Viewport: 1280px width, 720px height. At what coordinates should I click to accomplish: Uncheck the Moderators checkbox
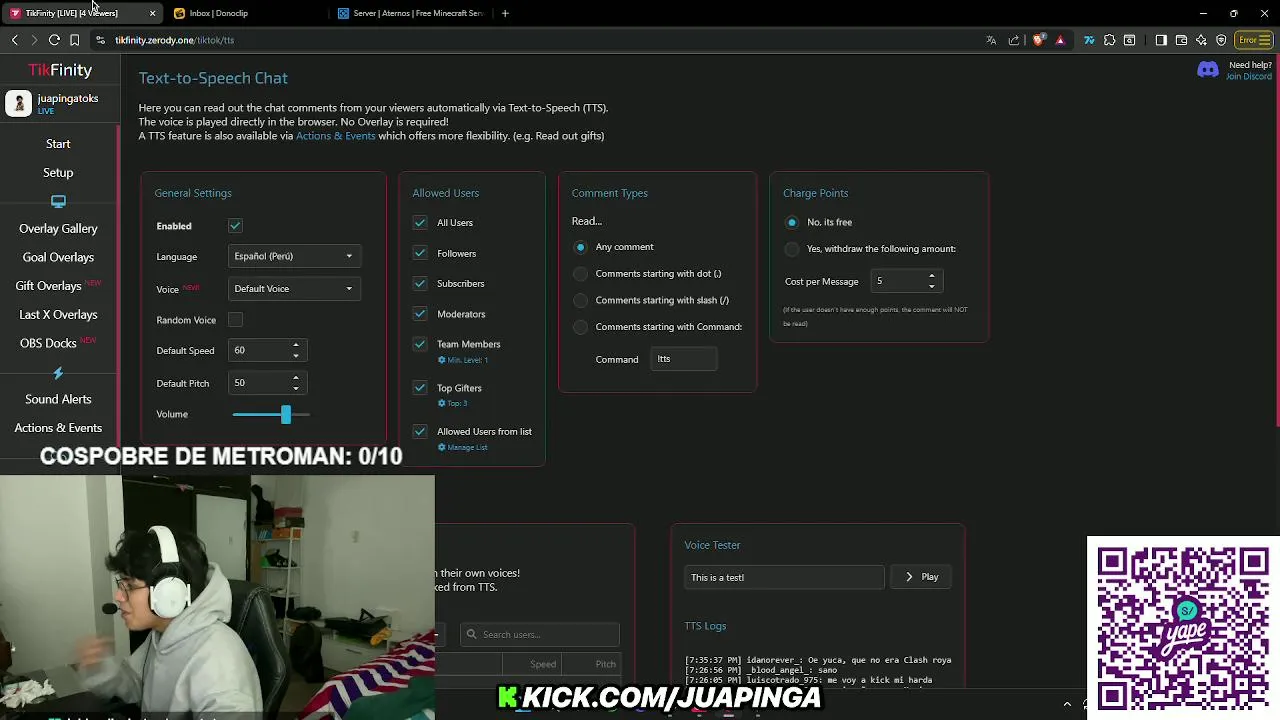[x=420, y=314]
